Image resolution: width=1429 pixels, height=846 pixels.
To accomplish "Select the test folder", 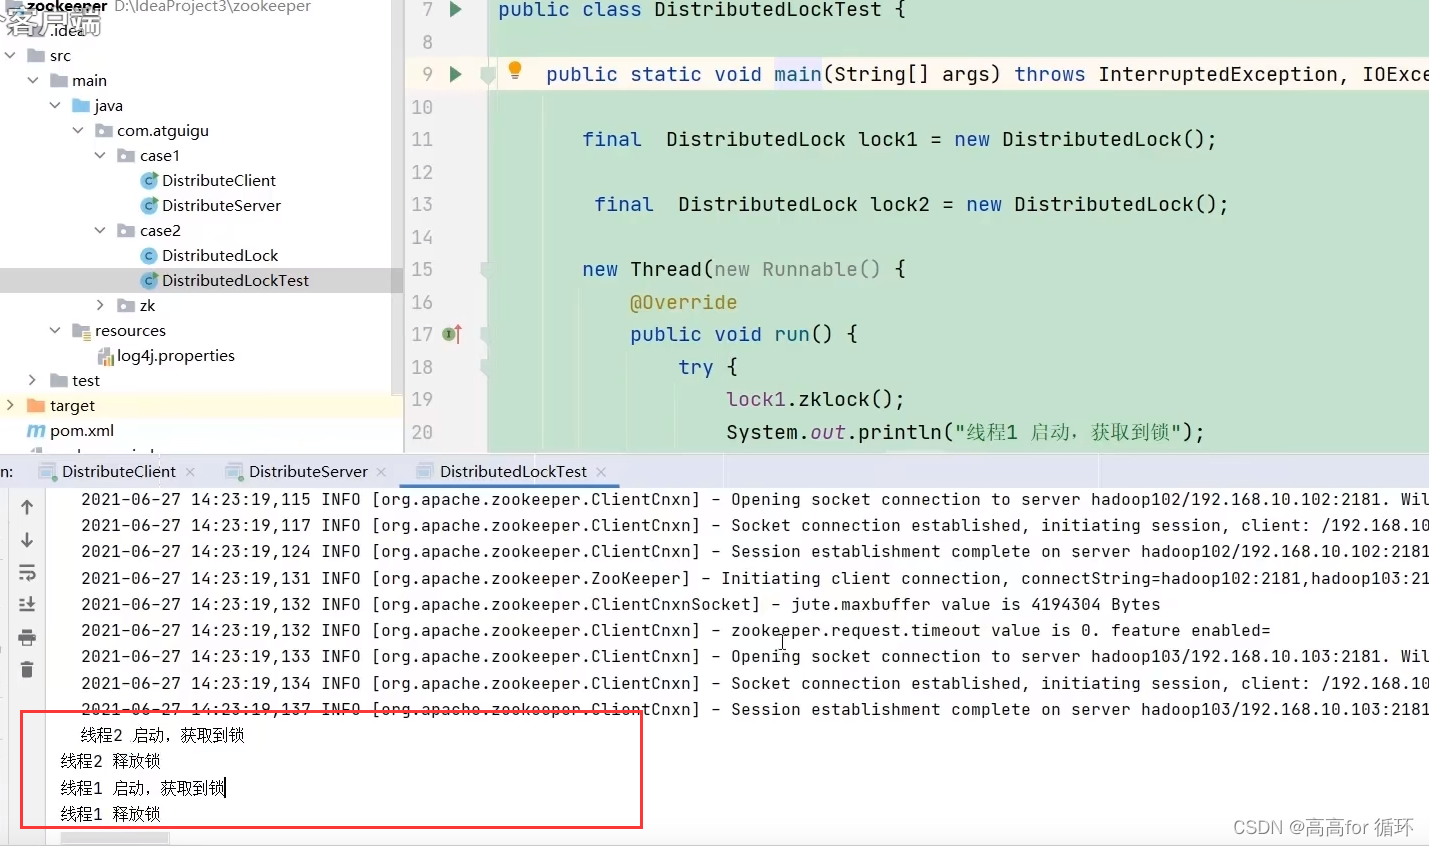I will (75, 380).
